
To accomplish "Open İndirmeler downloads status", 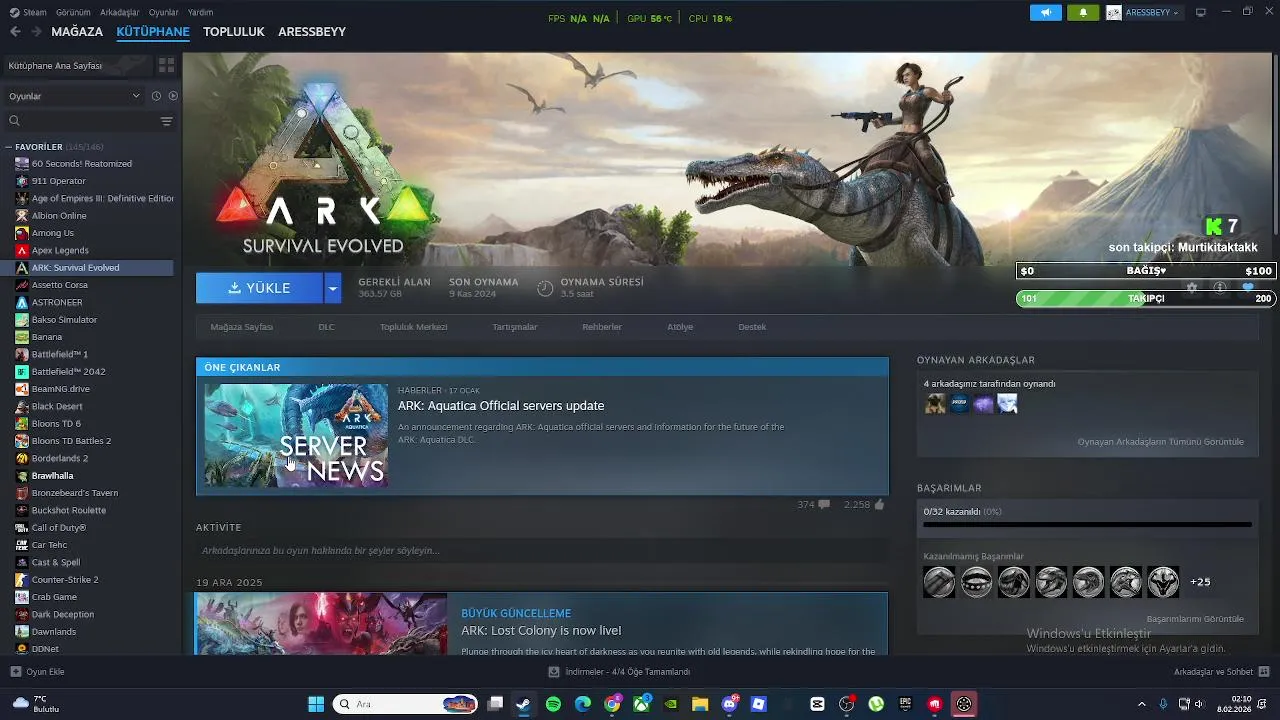I will click(x=619, y=672).
